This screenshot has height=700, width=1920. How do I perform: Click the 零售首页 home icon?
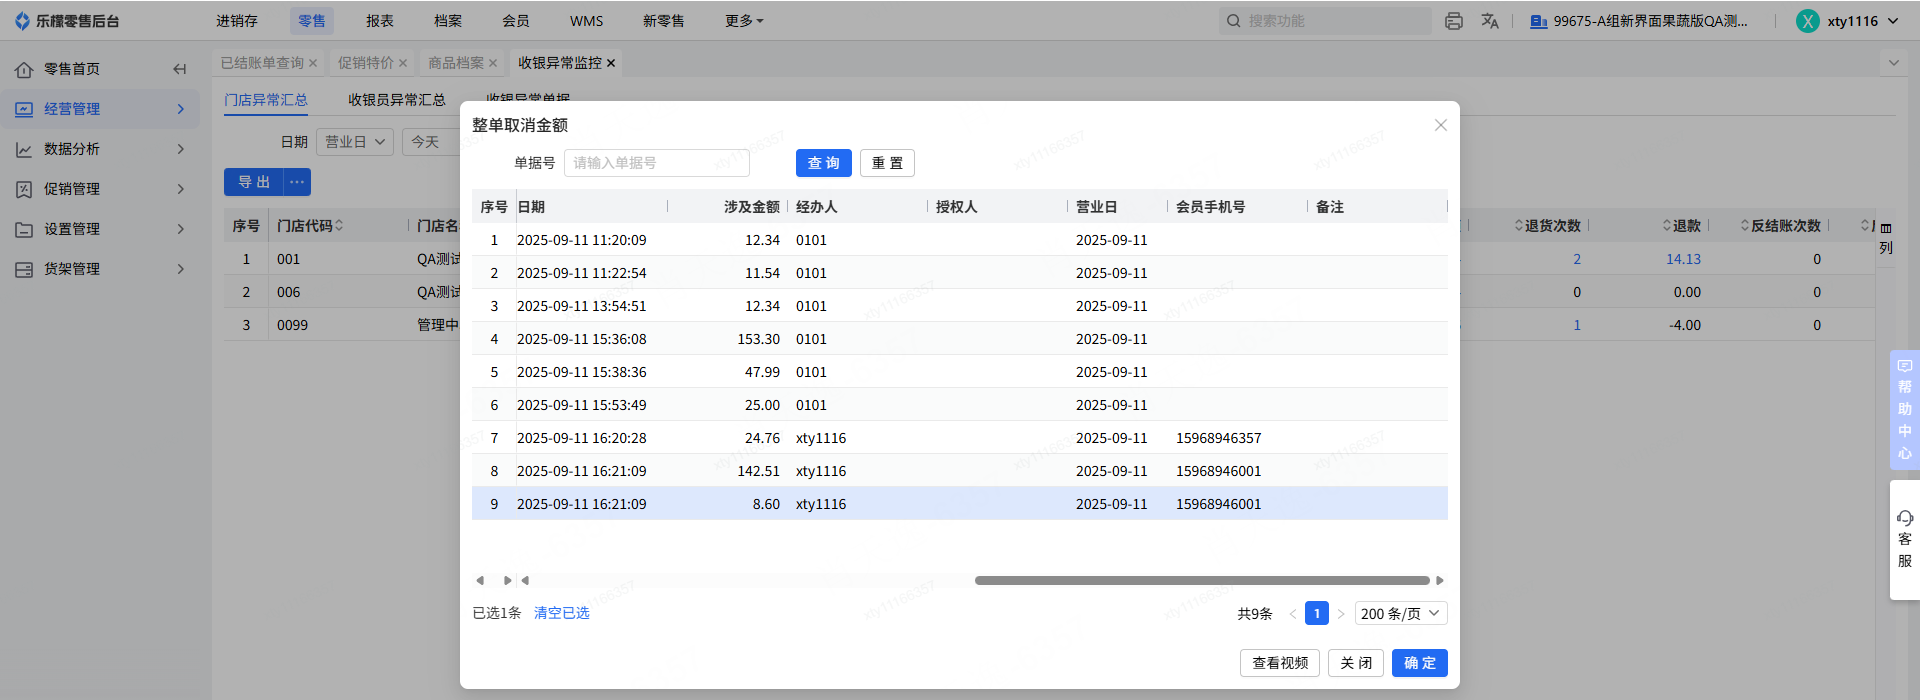click(24, 69)
